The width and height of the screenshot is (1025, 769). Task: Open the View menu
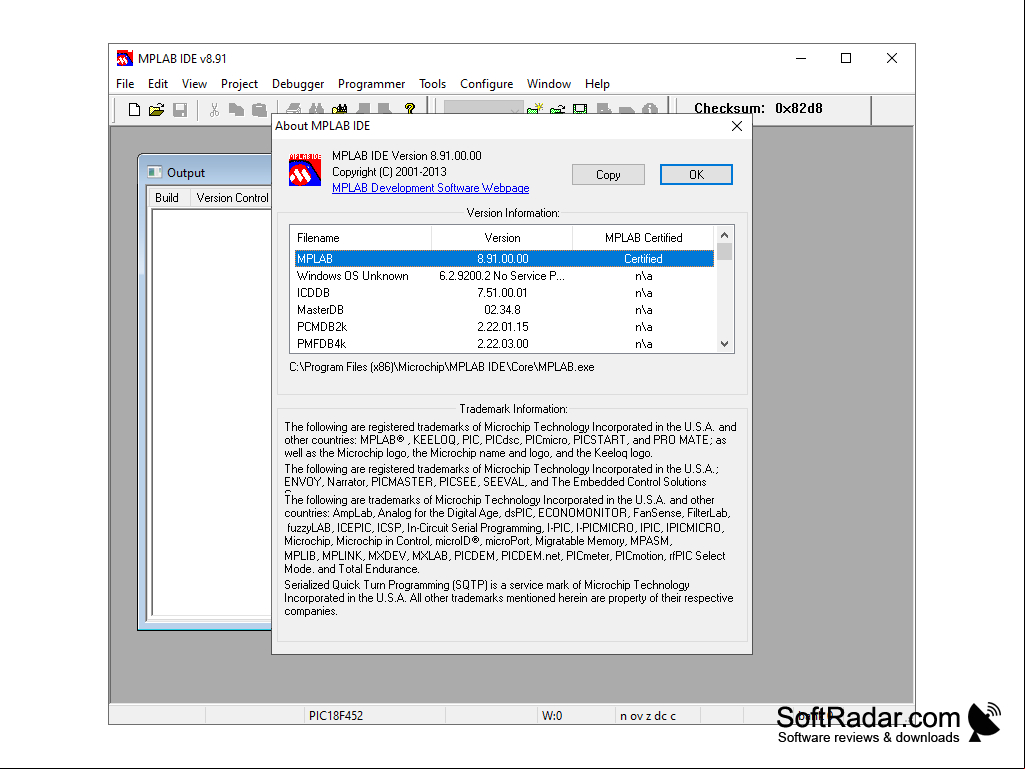[x=194, y=84]
